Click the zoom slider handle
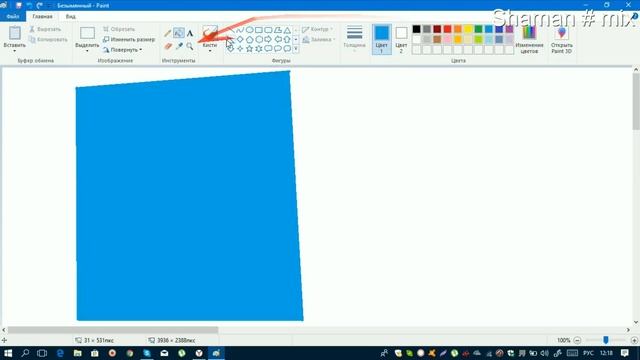The width and height of the screenshot is (640, 360). coord(606,340)
